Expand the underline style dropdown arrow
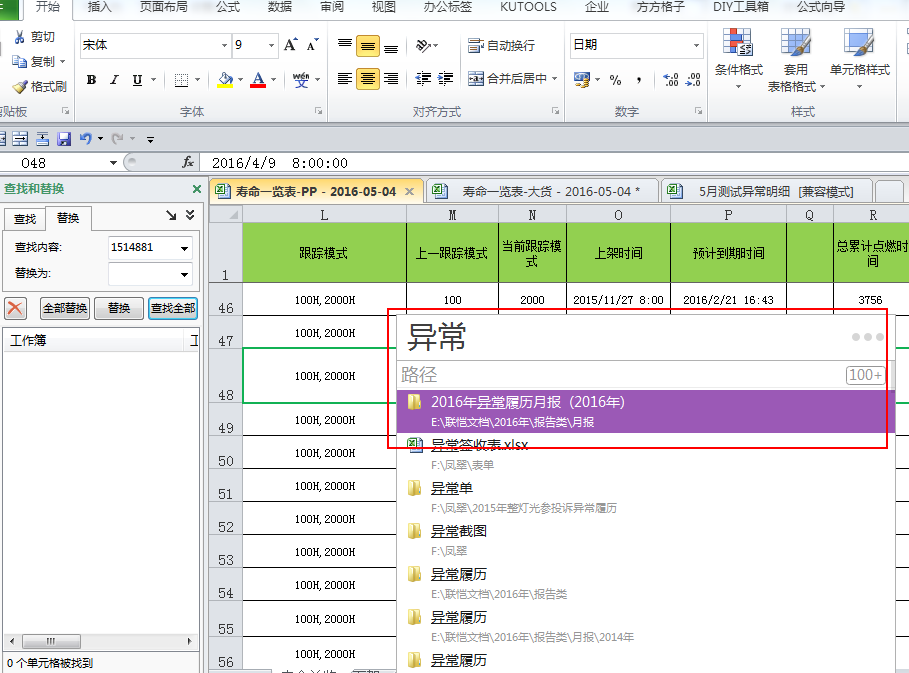The image size is (909, 673). point(154,80)
